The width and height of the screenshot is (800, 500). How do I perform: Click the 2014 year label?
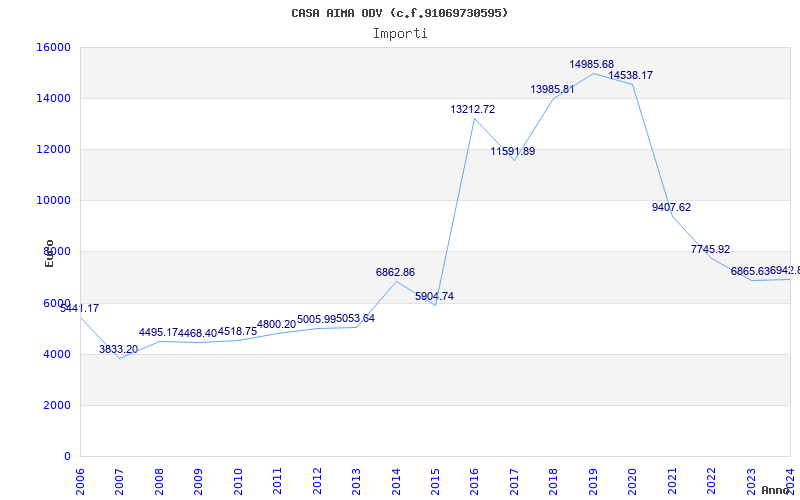tap(396, 481)
